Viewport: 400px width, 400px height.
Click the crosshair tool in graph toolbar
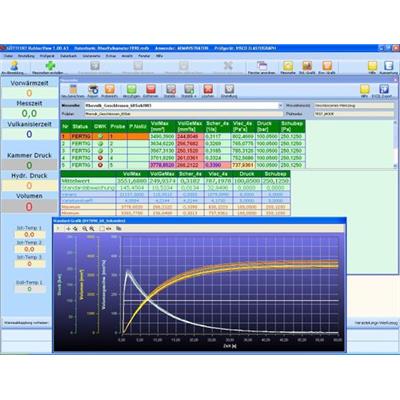68,229
